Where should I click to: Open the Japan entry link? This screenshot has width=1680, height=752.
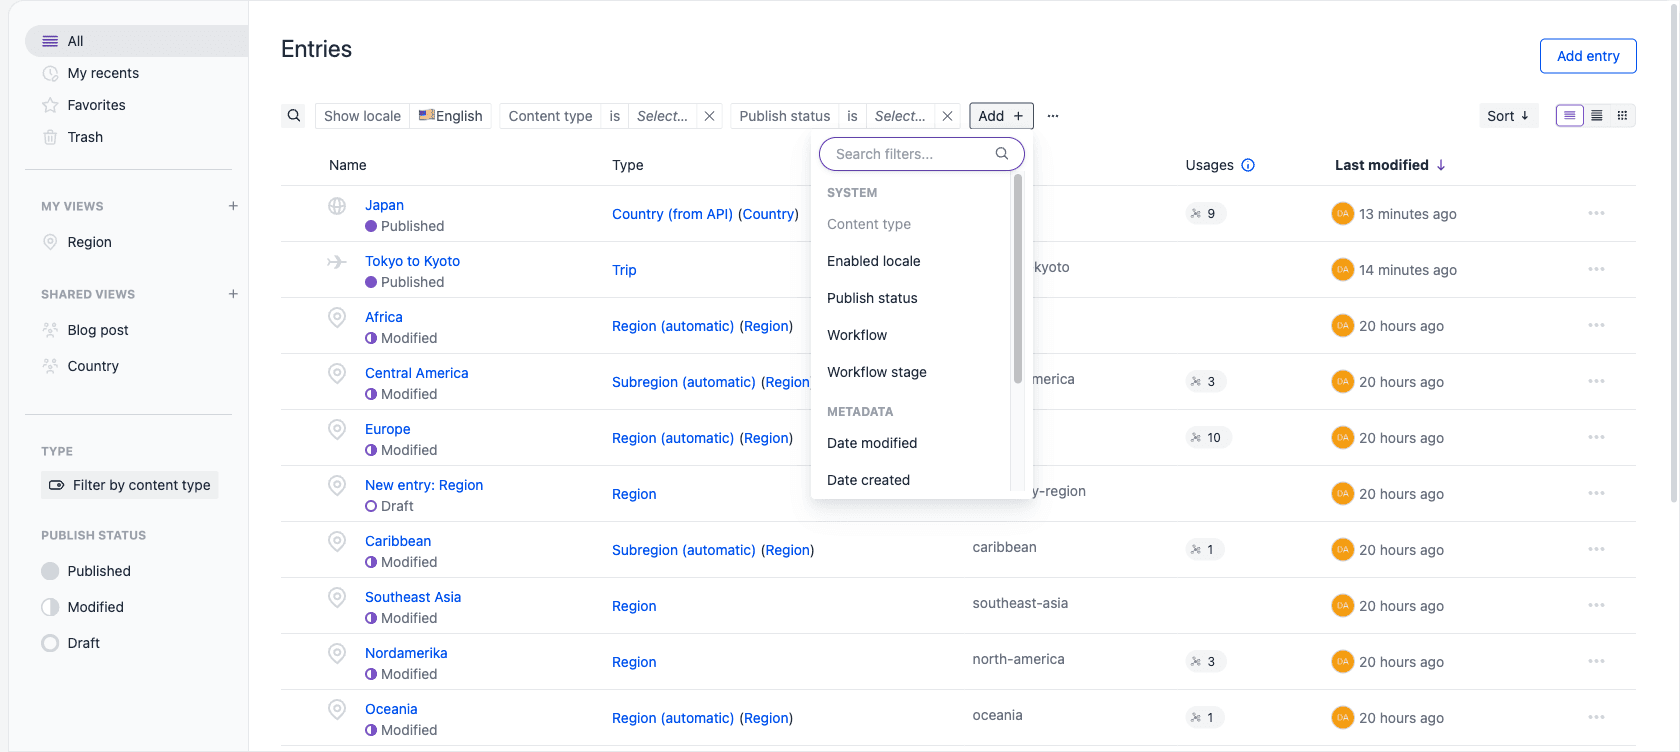tap(384, 205)
